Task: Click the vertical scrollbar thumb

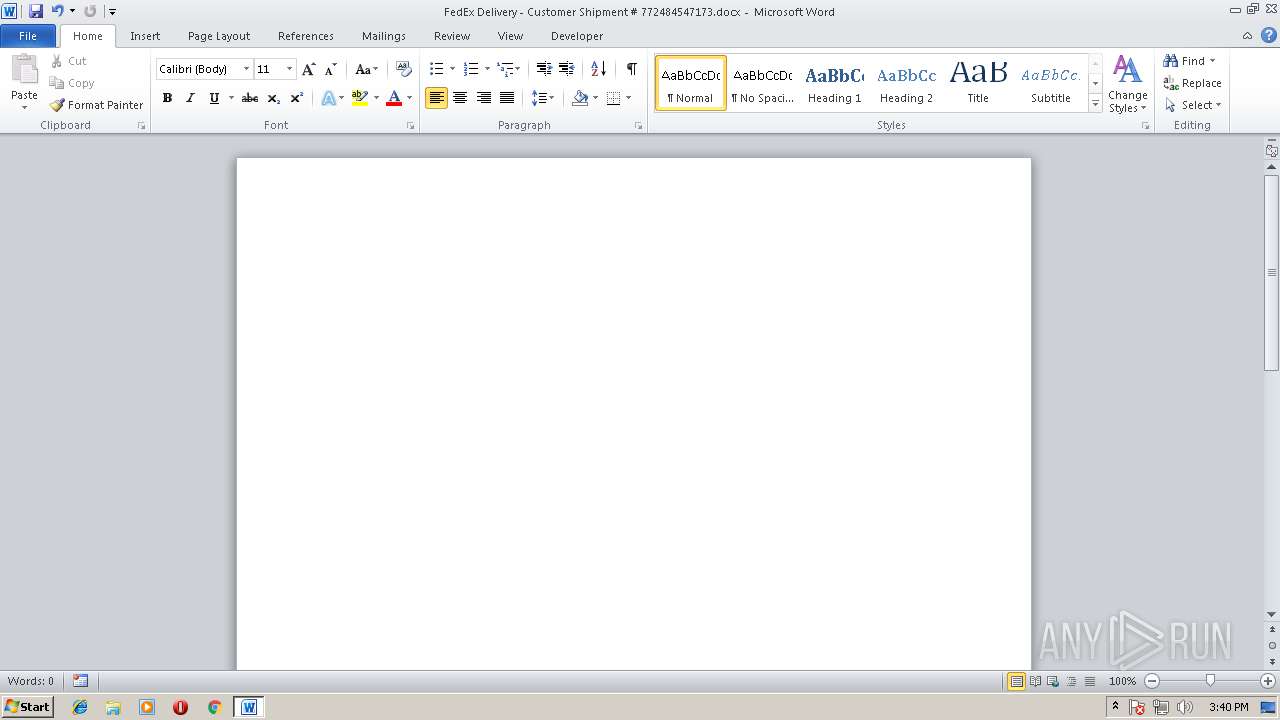Action: pos(1272,272)
